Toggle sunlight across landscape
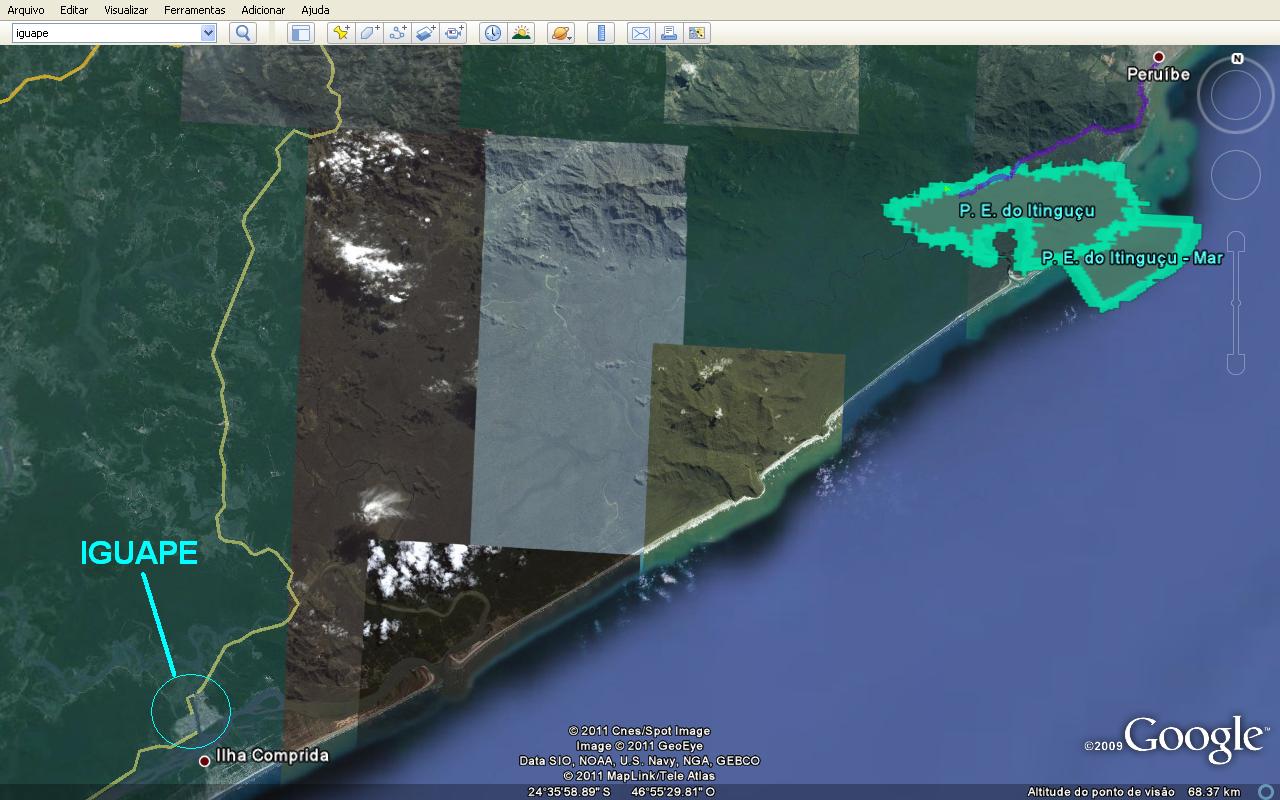Screen dimensions: 1280x800 point(521,33)
